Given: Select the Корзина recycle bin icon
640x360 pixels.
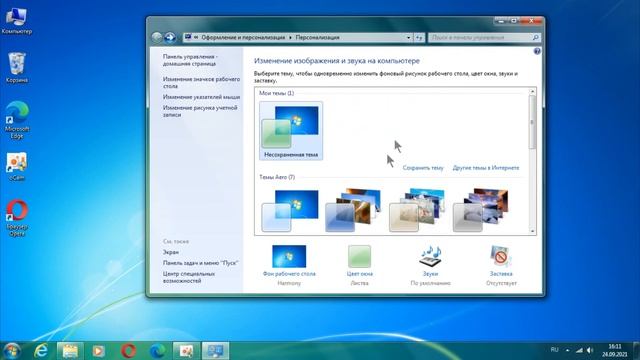Looking at the screenshot, I should point(17,68).
